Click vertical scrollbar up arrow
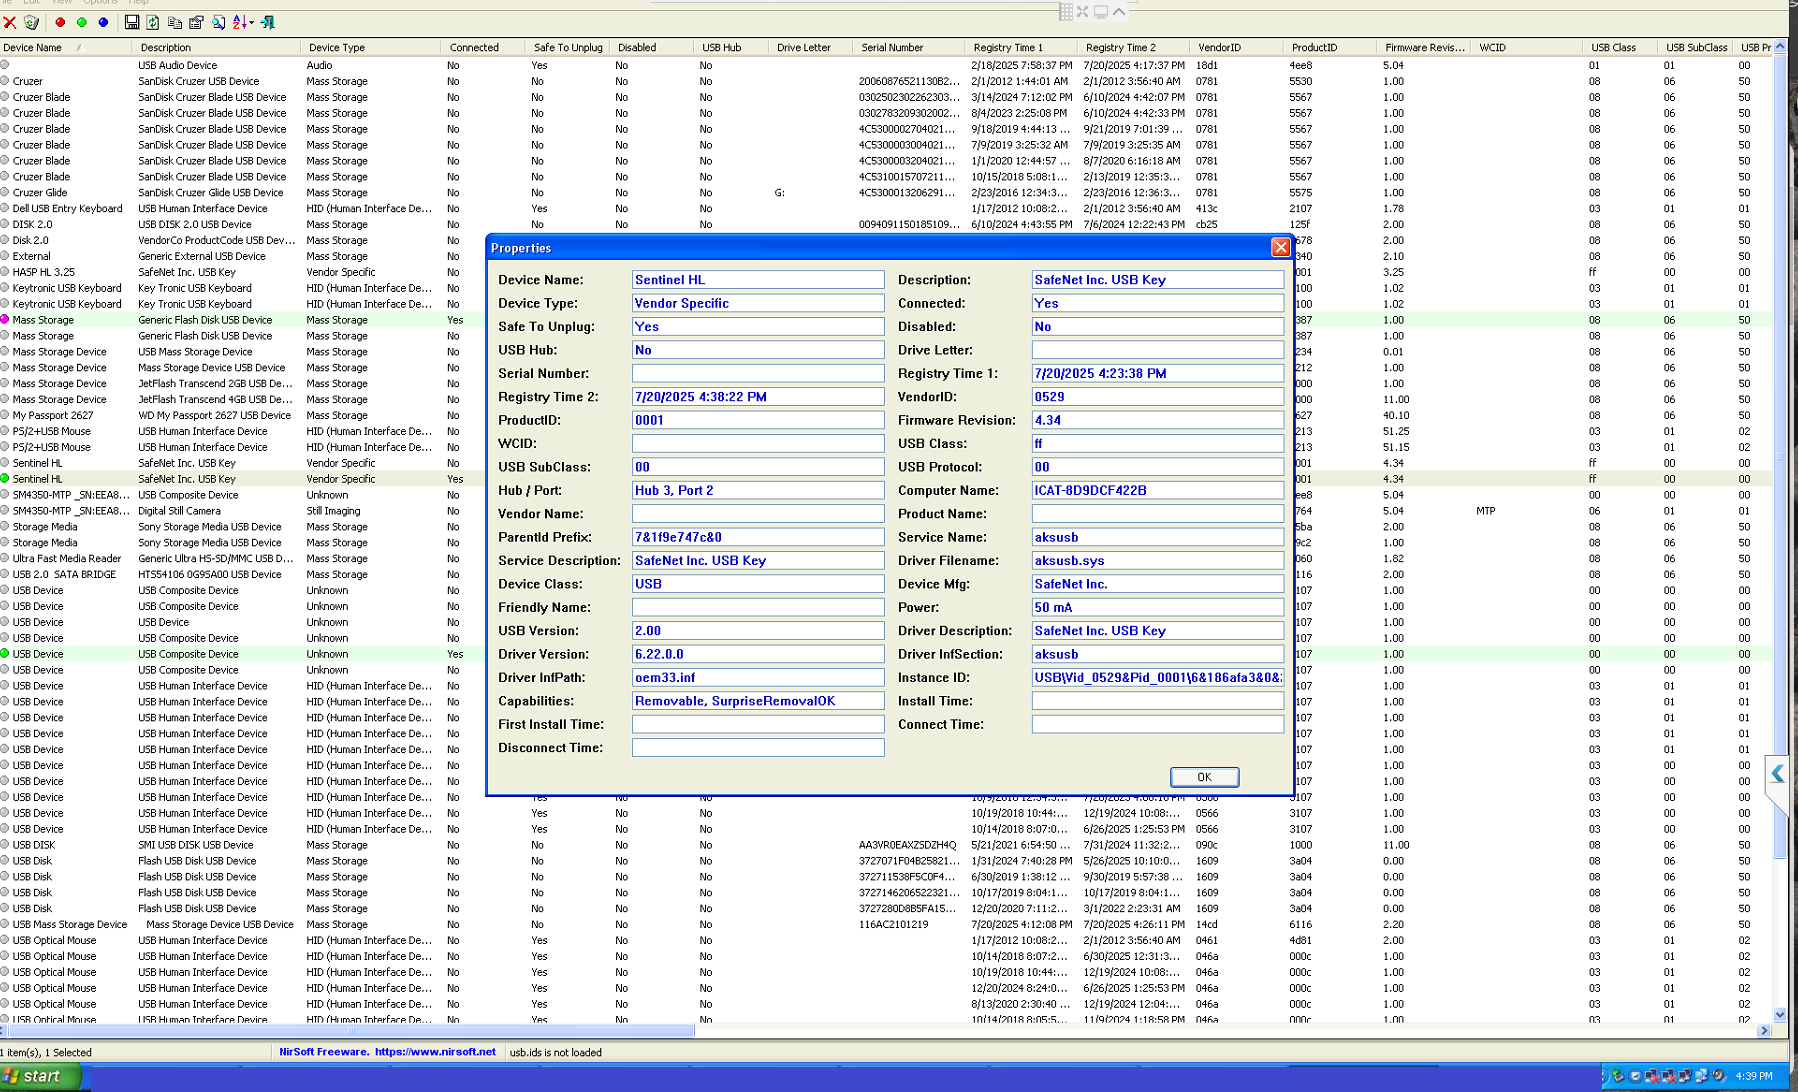Screen dimensions: 1798x1092 pyautogui.click(x=1780, y=47)
